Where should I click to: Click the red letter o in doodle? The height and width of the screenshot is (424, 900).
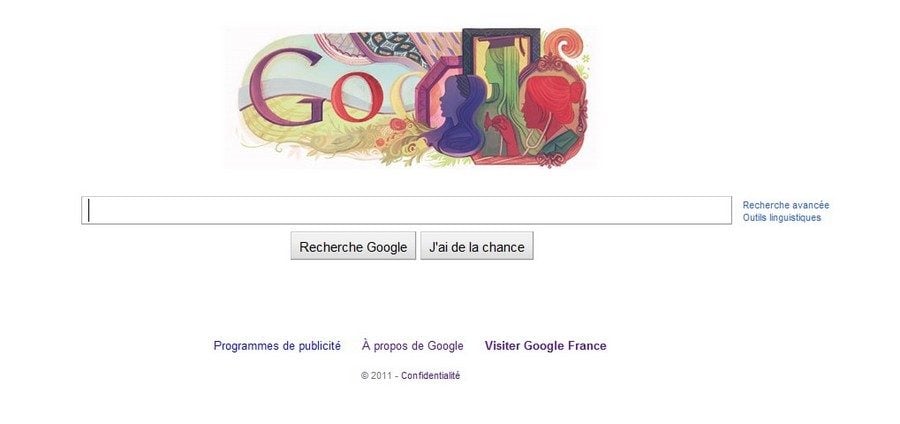click(x=356, y=97)
